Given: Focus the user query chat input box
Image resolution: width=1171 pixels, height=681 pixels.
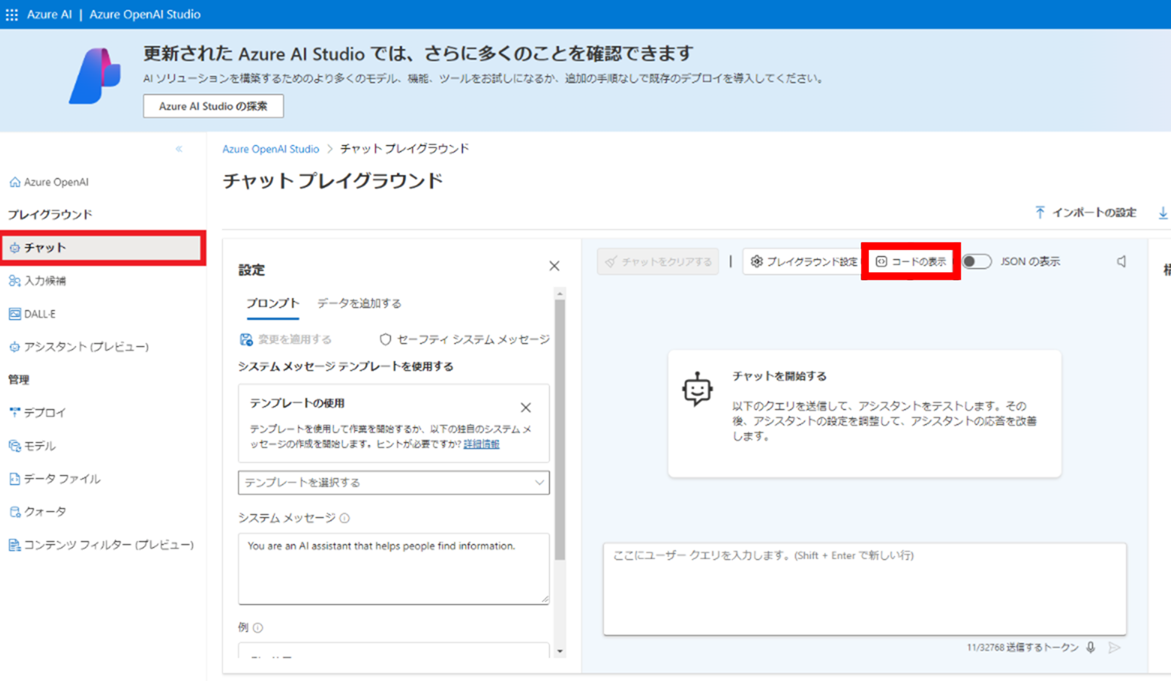Looking at the screenshot, I should click(x=865, y=589).
